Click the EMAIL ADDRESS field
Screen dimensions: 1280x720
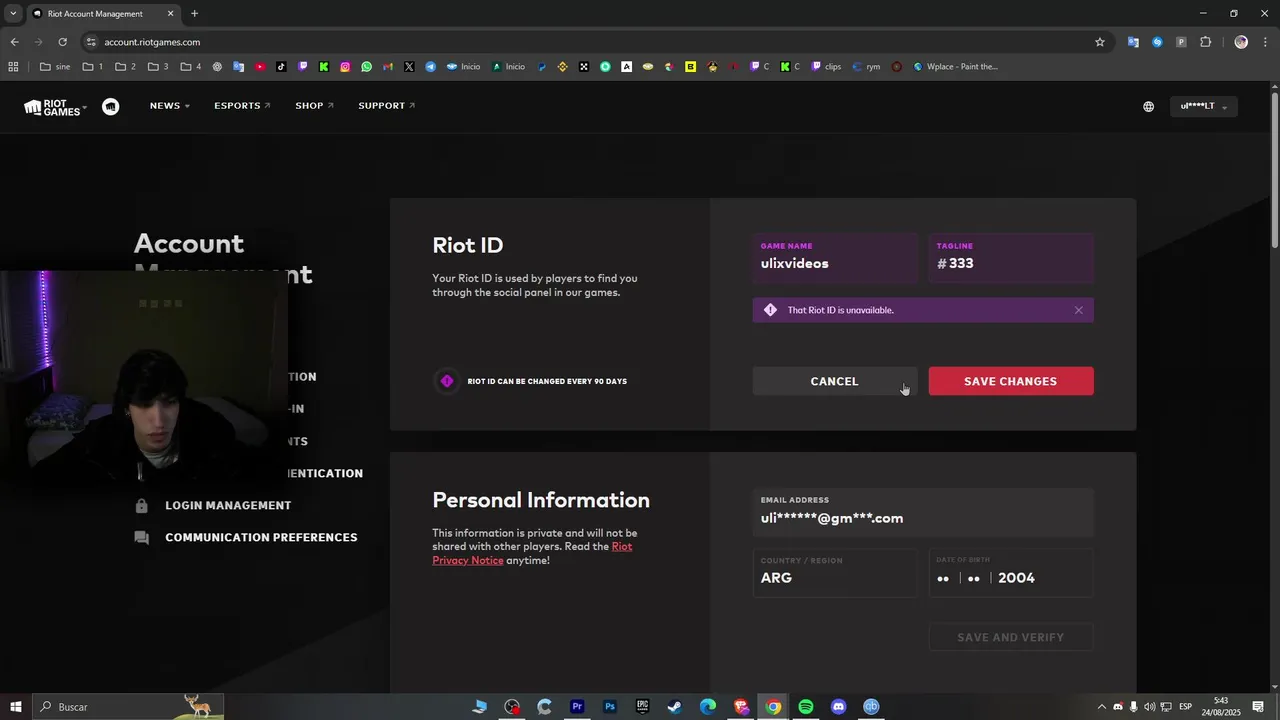(x=923, y=512)
